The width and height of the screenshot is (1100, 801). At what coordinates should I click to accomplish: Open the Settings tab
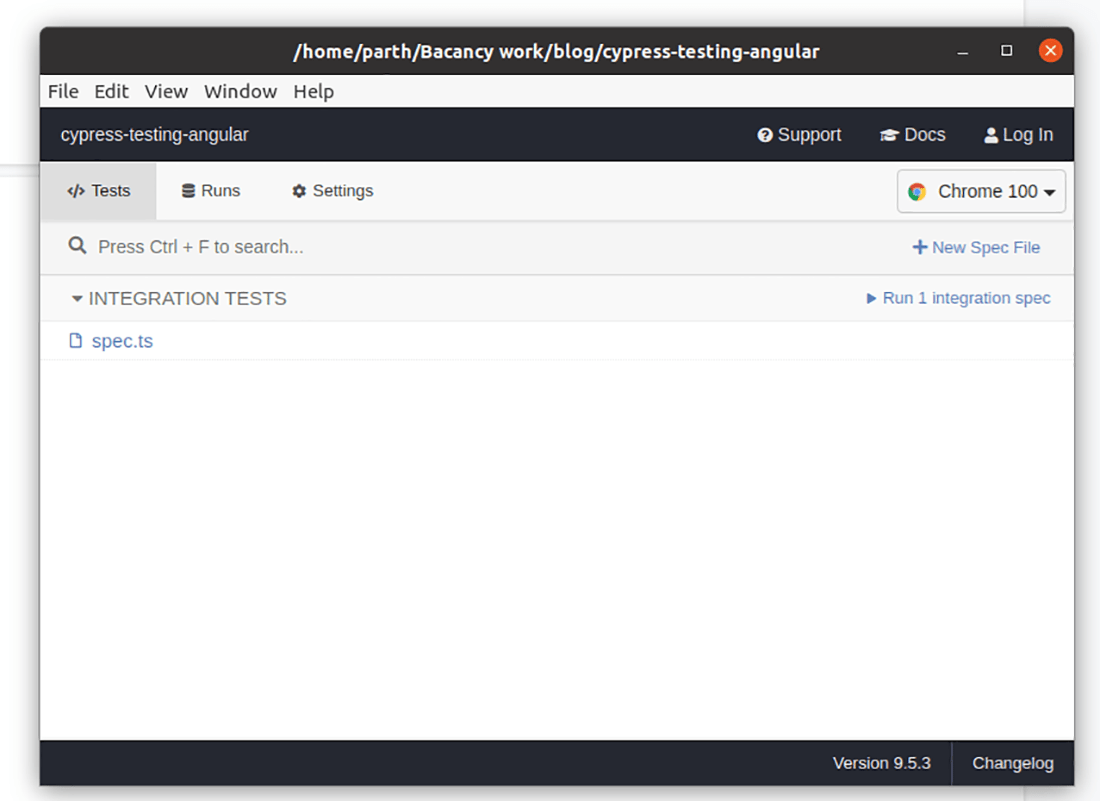point(333,191)
